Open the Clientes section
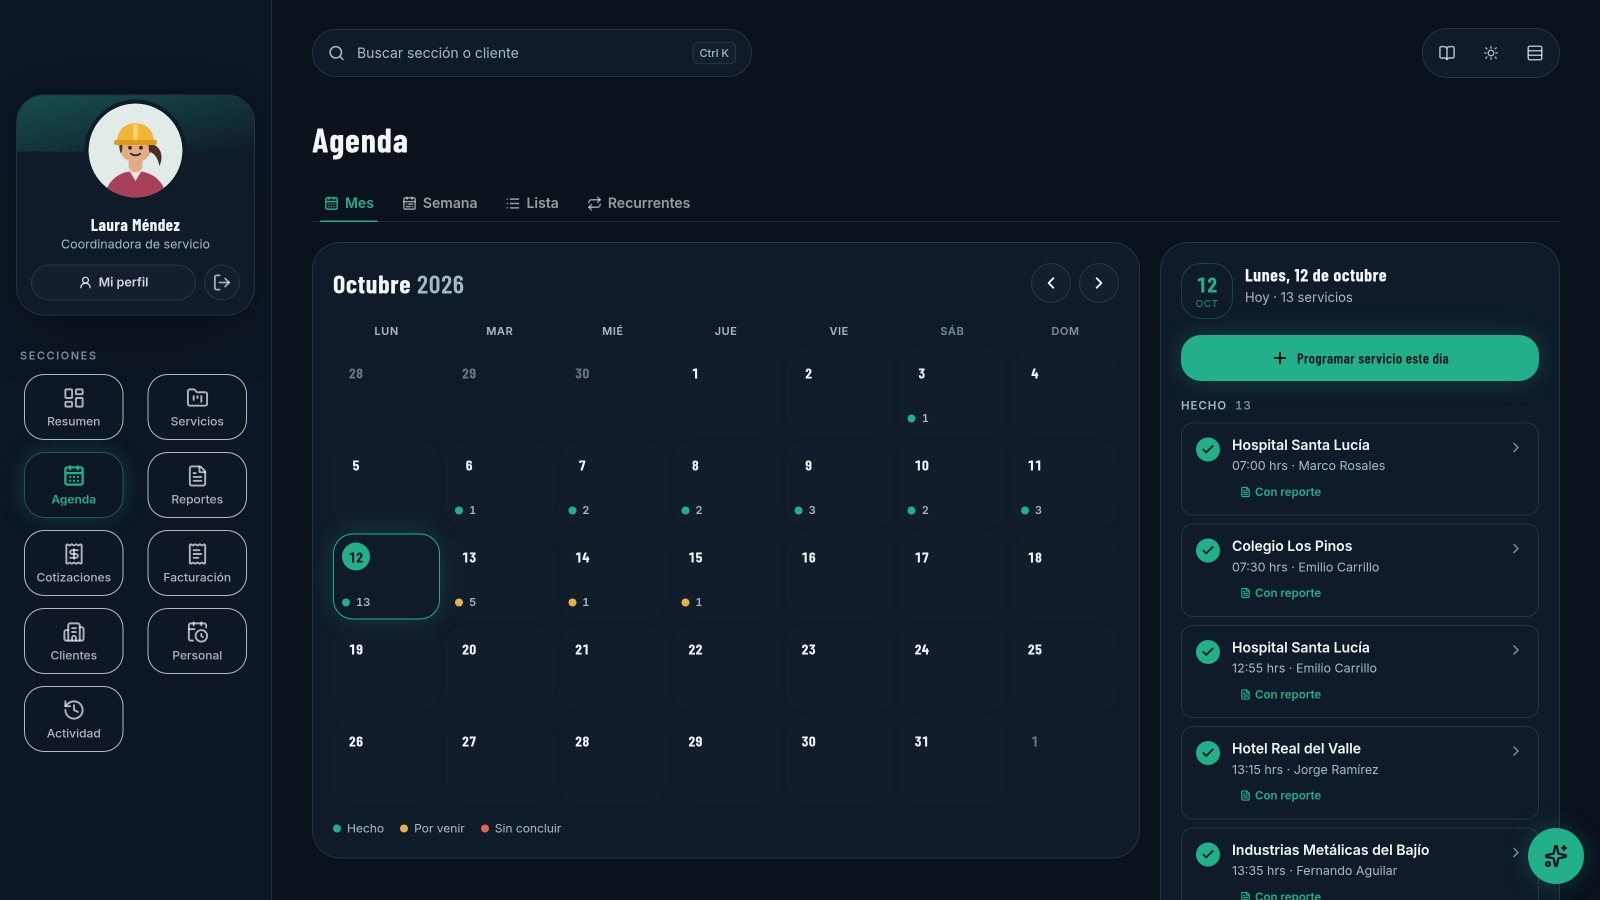 point(74,641)
